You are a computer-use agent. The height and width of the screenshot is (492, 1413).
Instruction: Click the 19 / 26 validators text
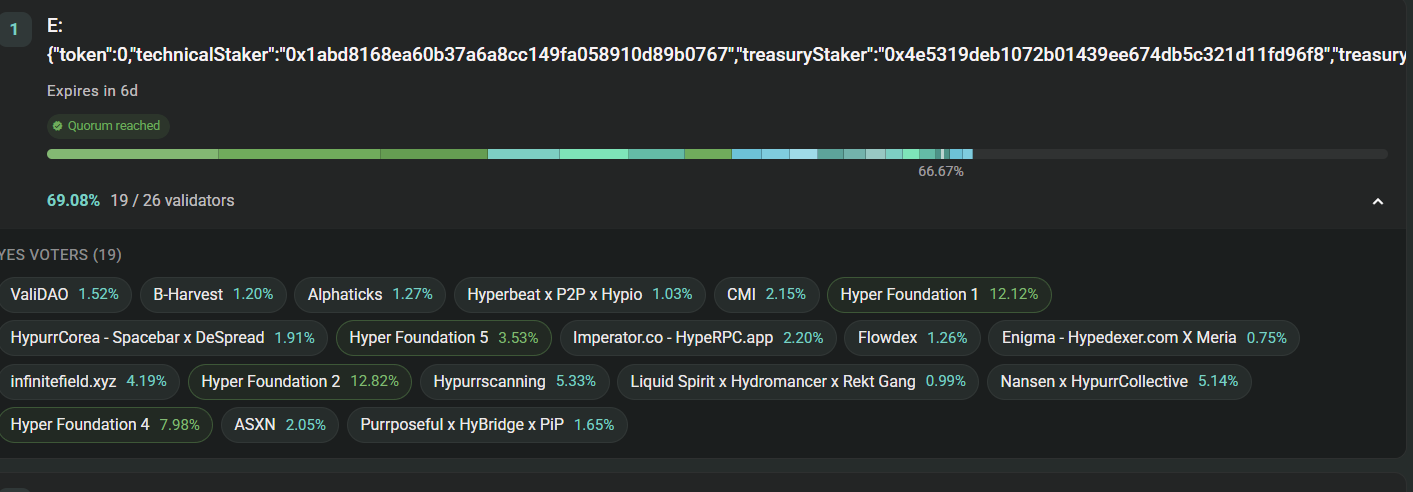point(172,200)
